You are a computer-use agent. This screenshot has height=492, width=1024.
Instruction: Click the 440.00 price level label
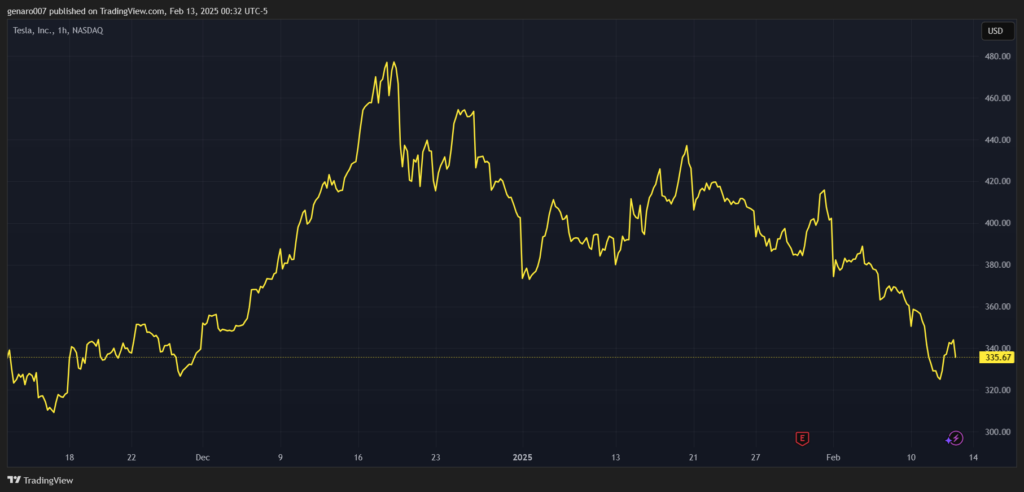[x=996, y=140]
